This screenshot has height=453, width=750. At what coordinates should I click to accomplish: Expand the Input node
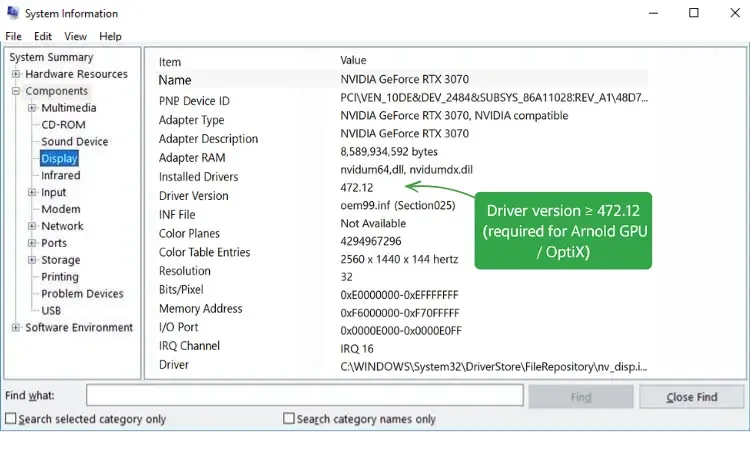tap(32, 192)
